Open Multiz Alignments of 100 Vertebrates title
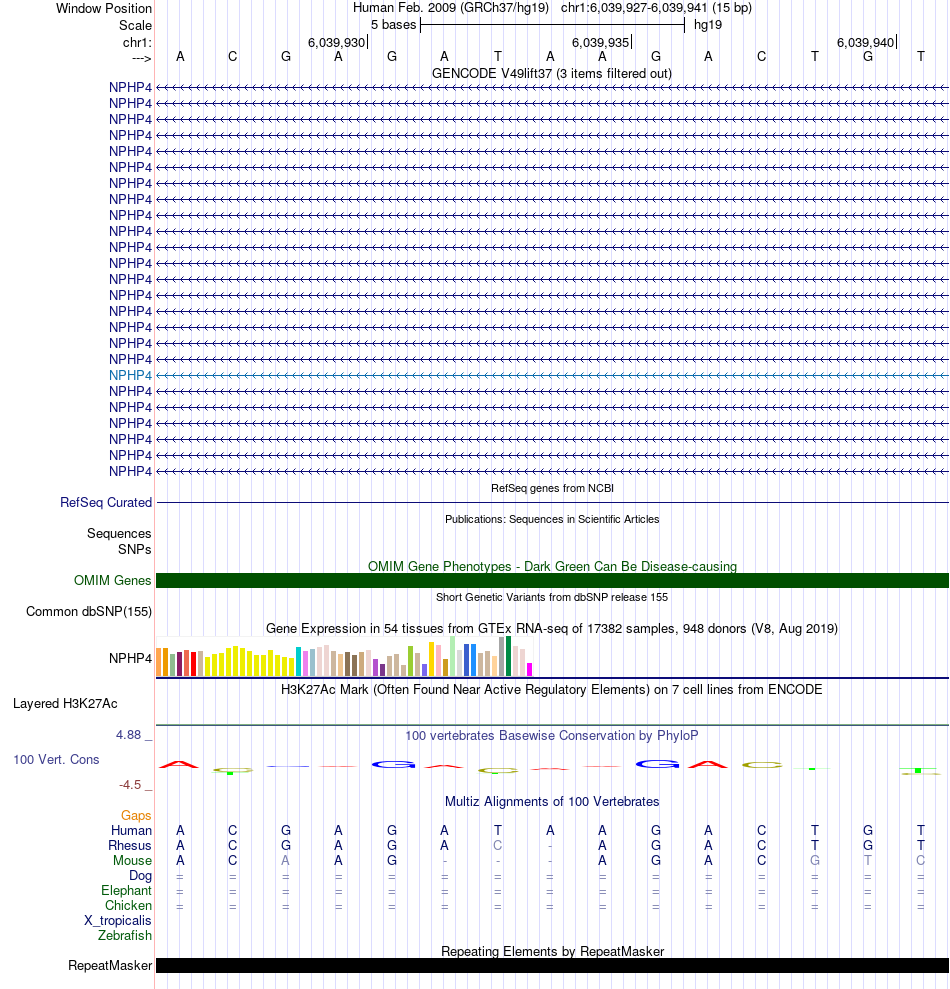This screenshot has width=950, height=989. pos(552,801)
